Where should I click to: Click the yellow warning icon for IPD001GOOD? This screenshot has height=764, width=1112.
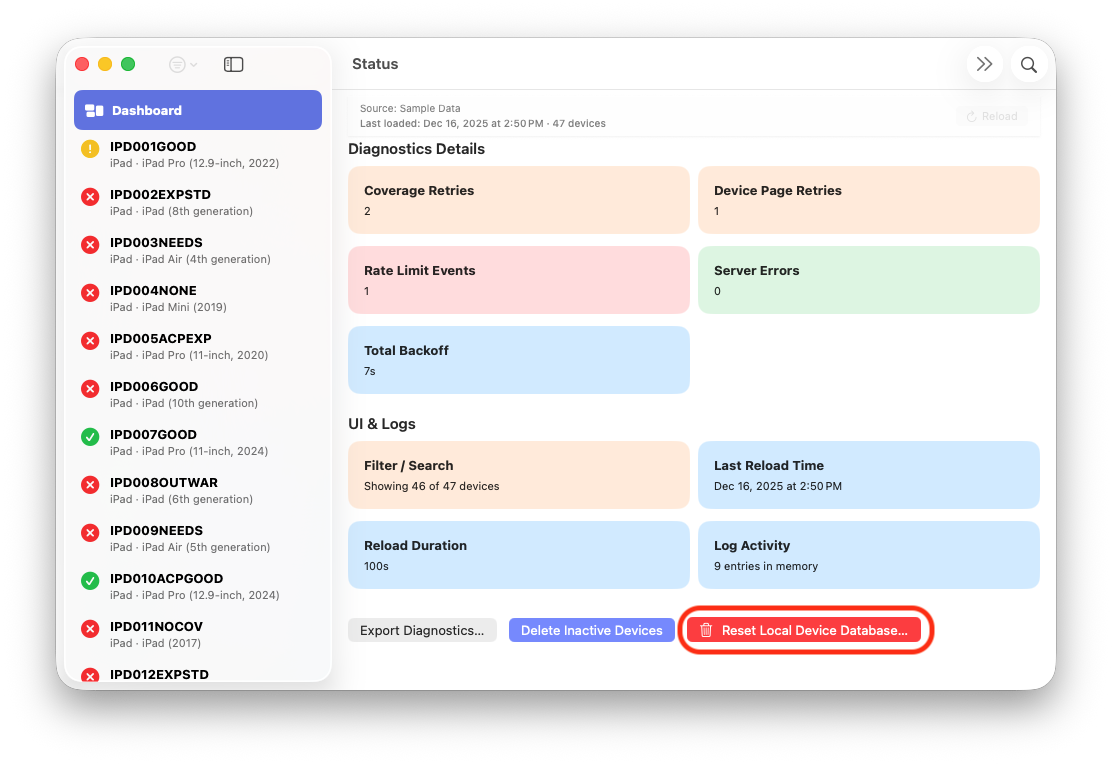[x=90, y=149]
